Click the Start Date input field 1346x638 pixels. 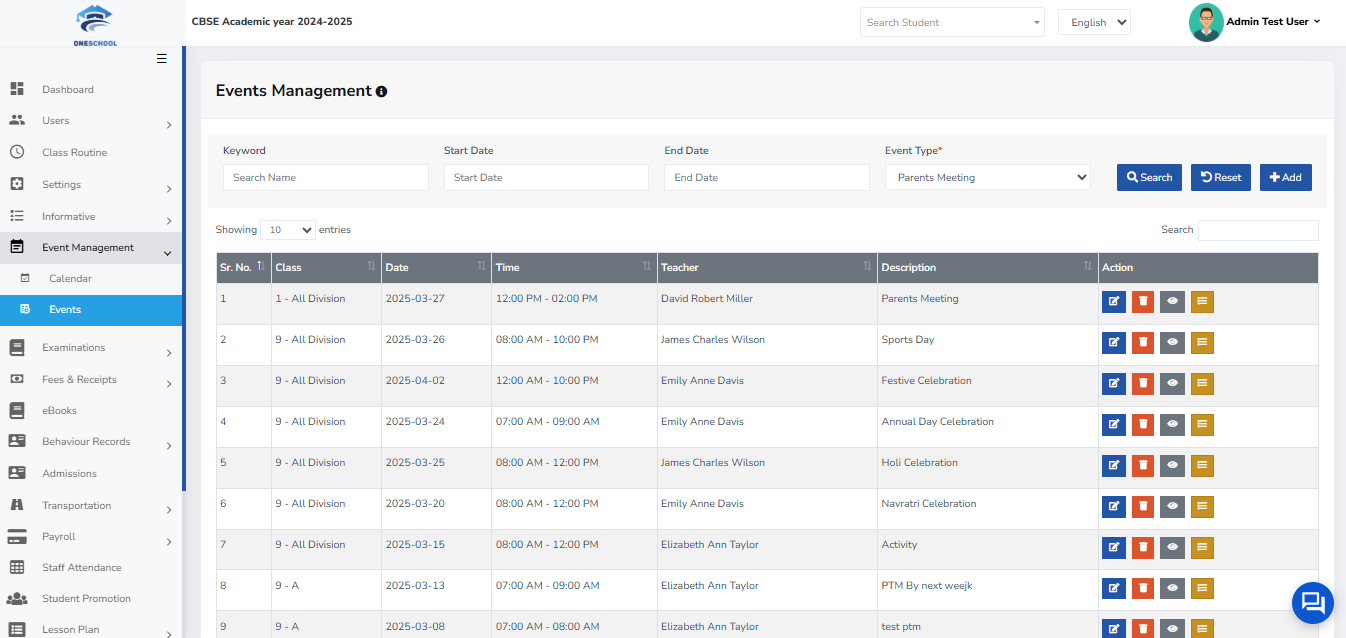pyautogui.click(x=546, y=177)
